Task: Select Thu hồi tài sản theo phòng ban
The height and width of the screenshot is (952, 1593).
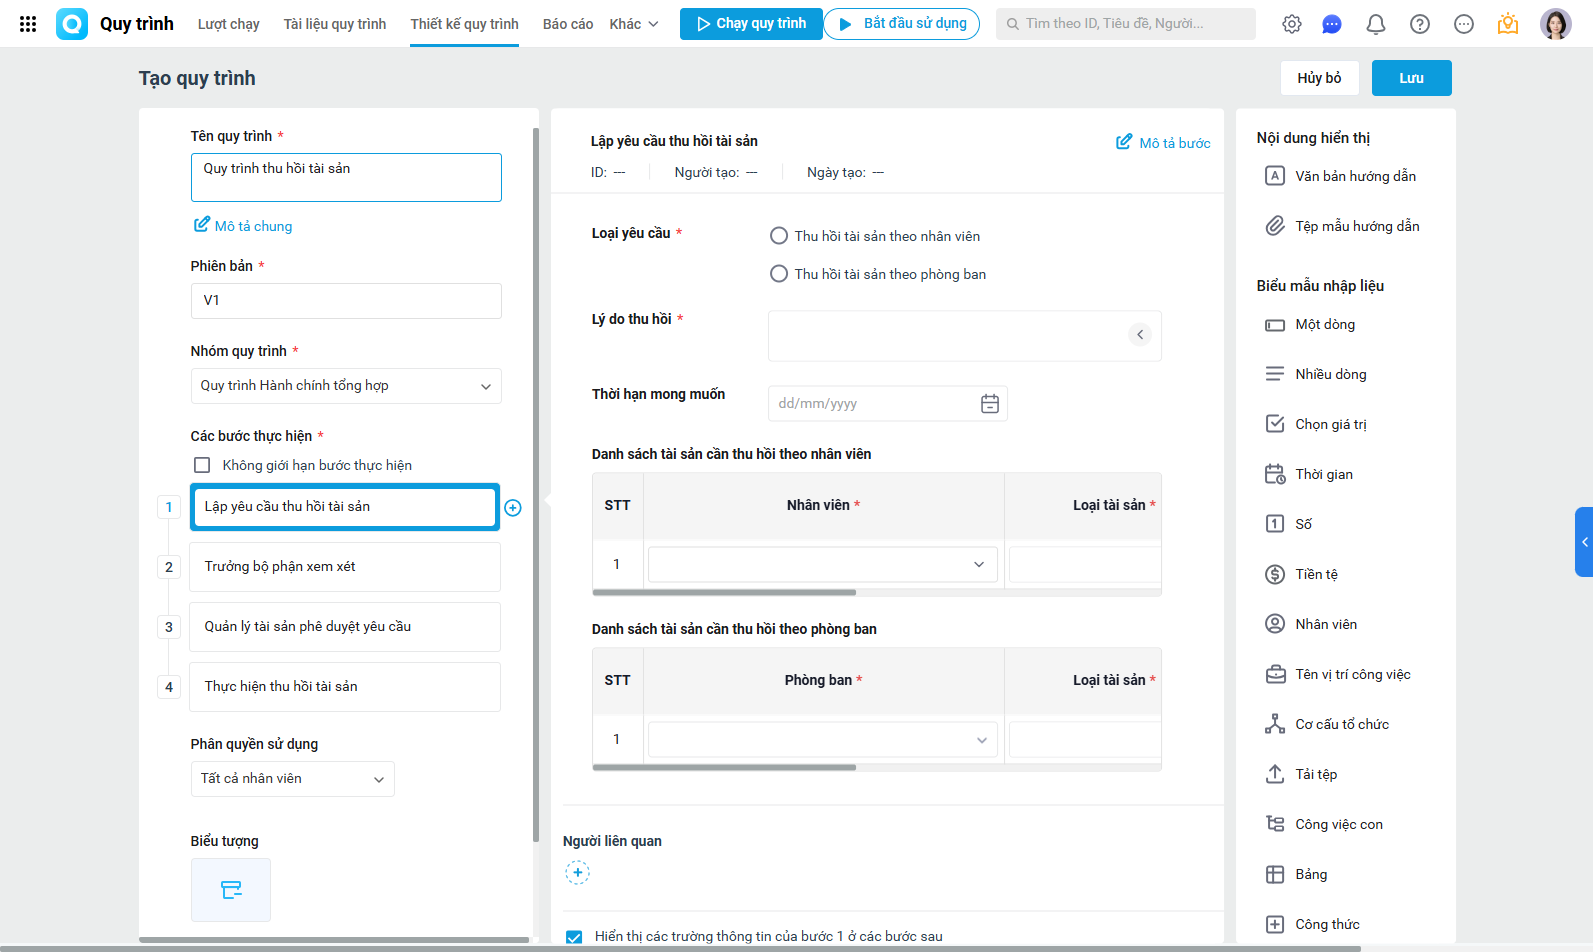Action: click(x=779, y=274)
